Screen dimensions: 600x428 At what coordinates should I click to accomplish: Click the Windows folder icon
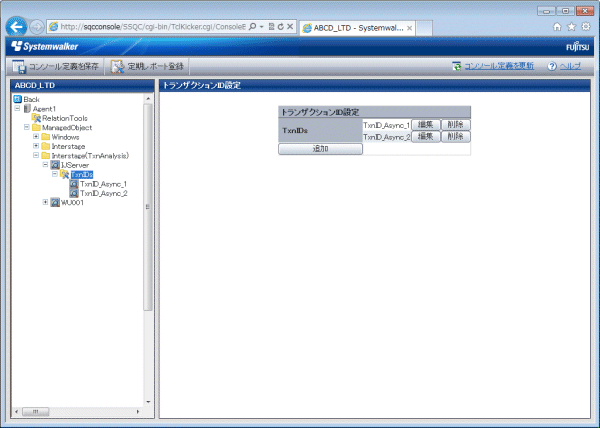tap(46, 137)
